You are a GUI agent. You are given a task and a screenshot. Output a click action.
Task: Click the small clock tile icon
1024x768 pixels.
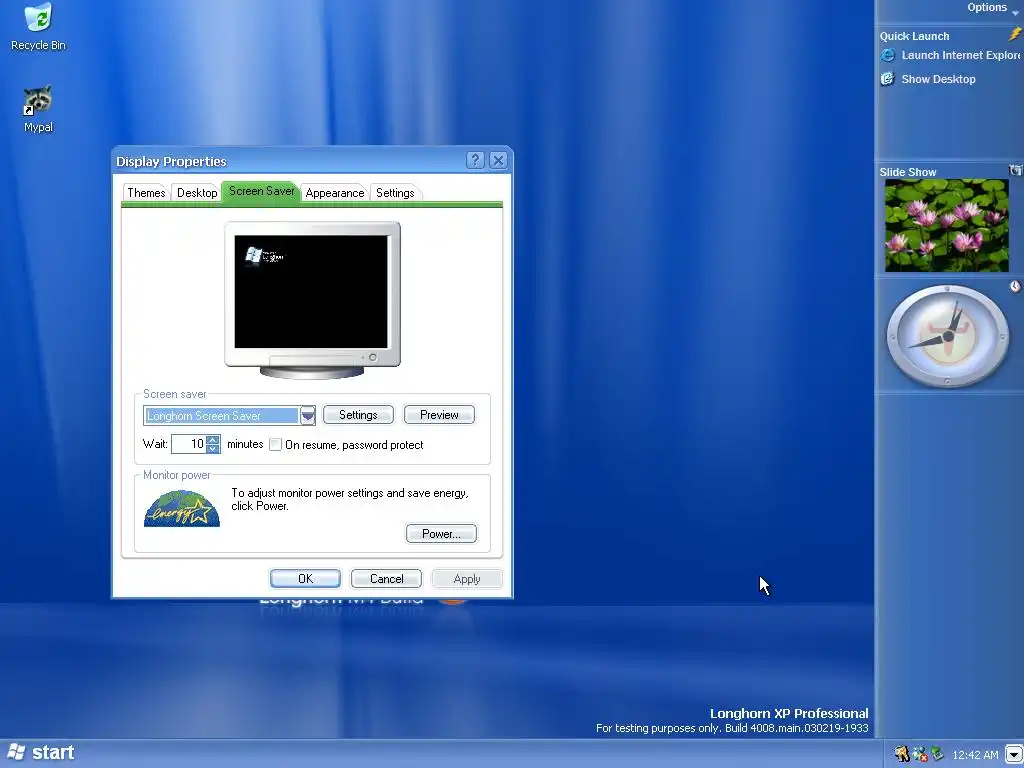tap(1015, 286)
